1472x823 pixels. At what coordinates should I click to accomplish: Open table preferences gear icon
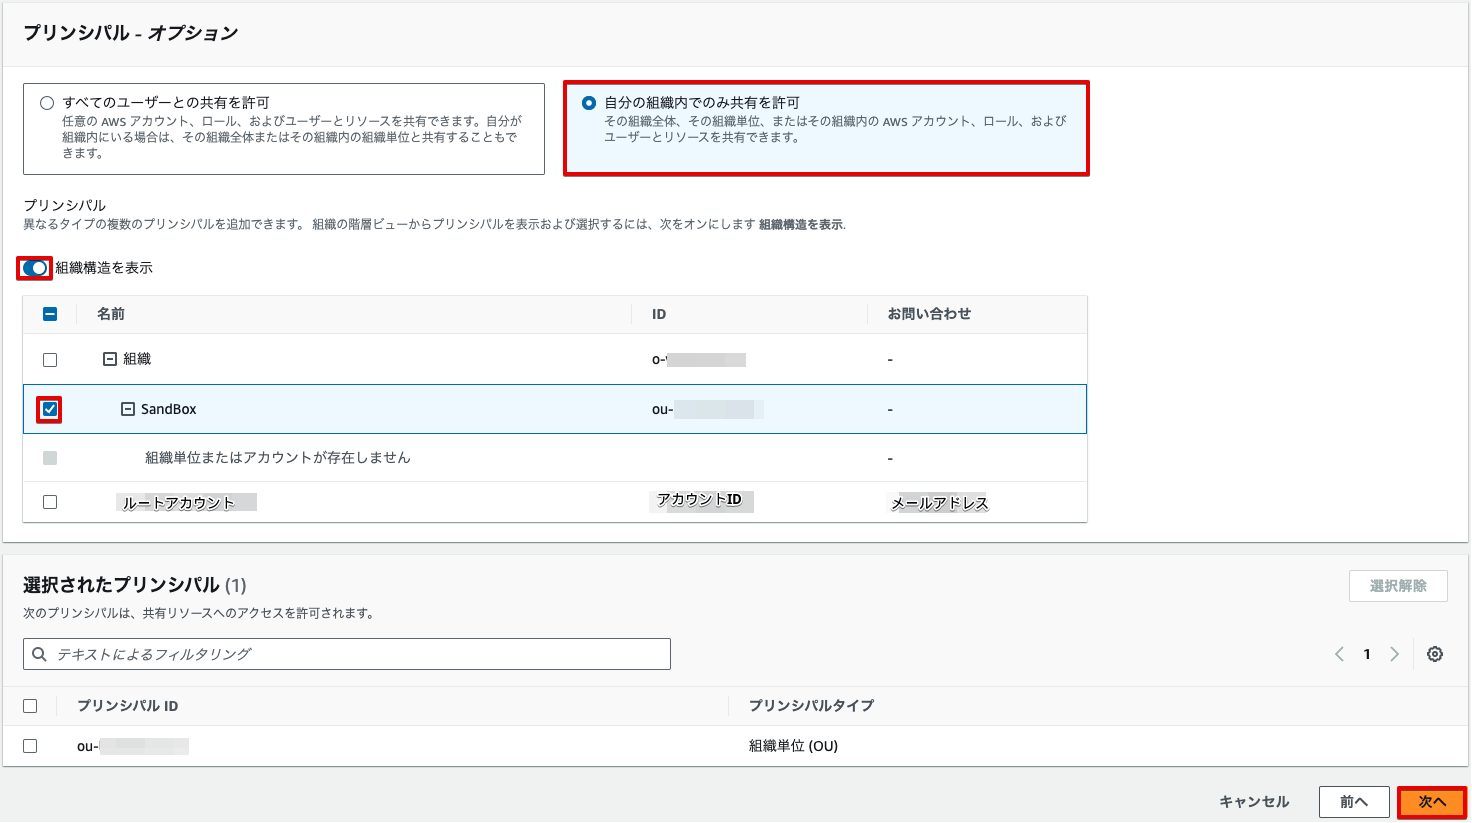click(1435, 654)
